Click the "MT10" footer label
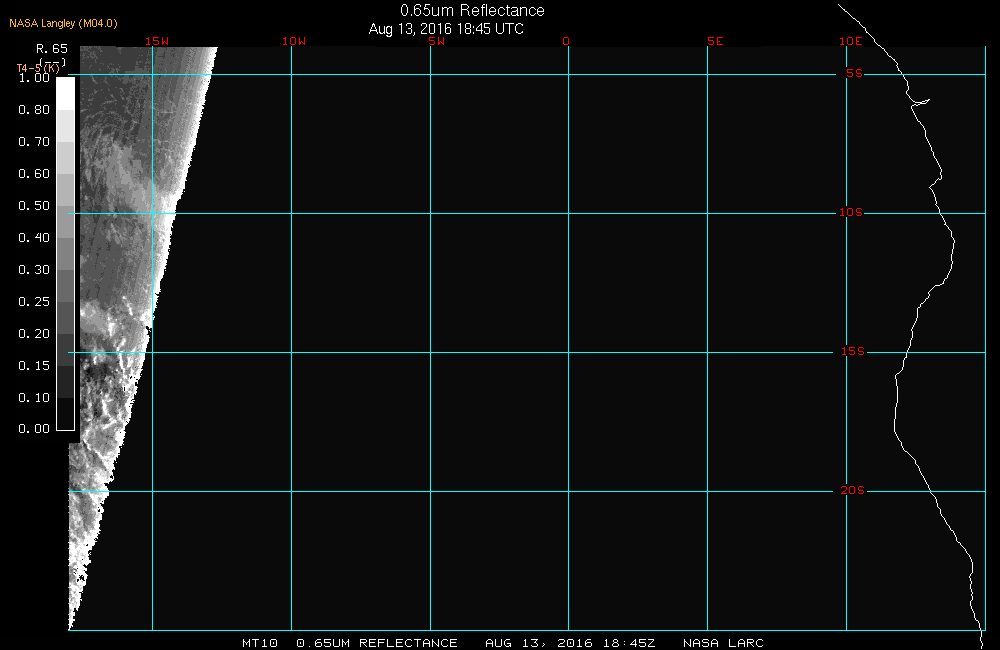This screenshot has height=650, width=1000. click(260, 643)
